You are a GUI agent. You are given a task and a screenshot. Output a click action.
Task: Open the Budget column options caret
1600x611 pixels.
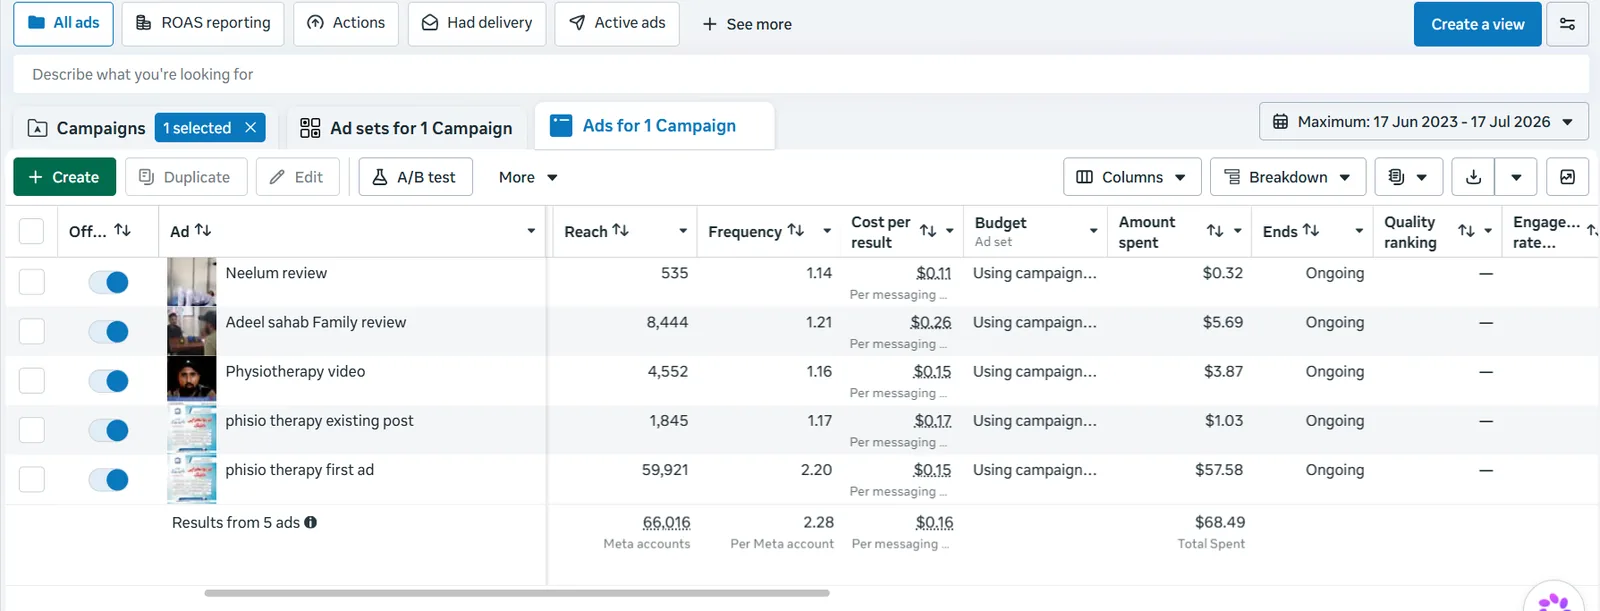pyautogui.click(x=1093, y=231)
